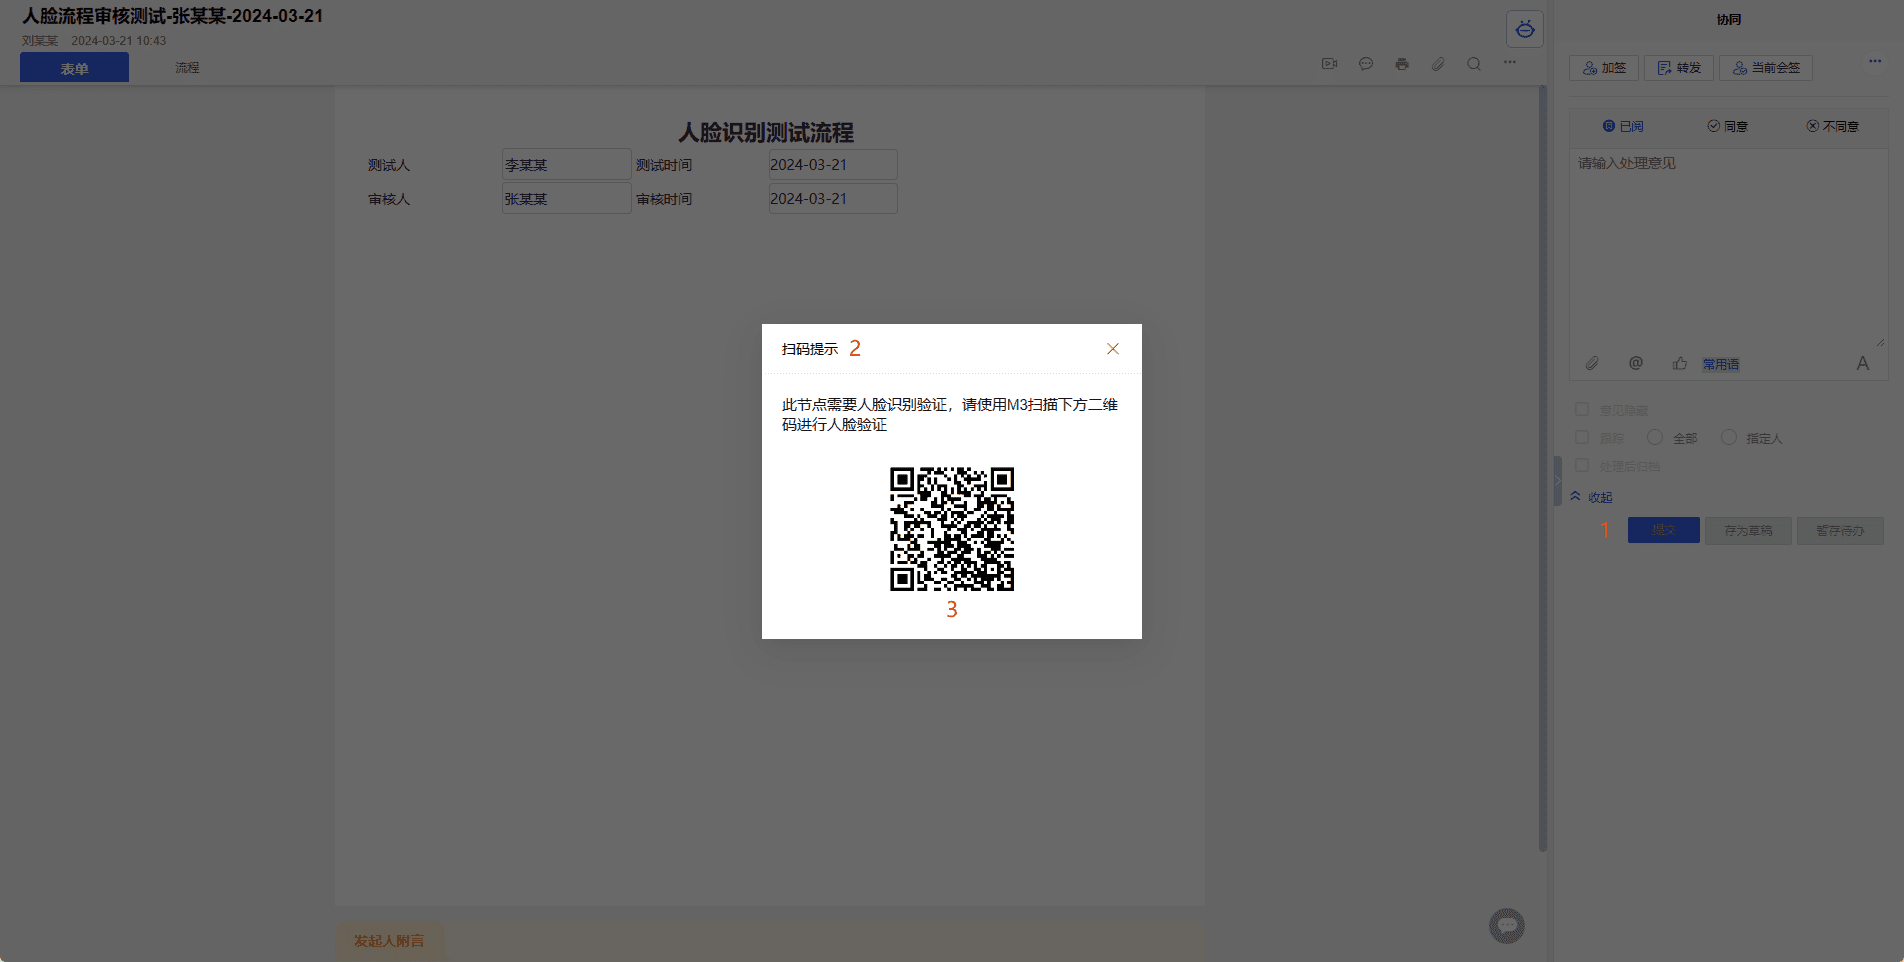Viewport: 1904px width, 962px height.
Task: Start a video meeting from the toolbar
Action: coord(1330,64)
